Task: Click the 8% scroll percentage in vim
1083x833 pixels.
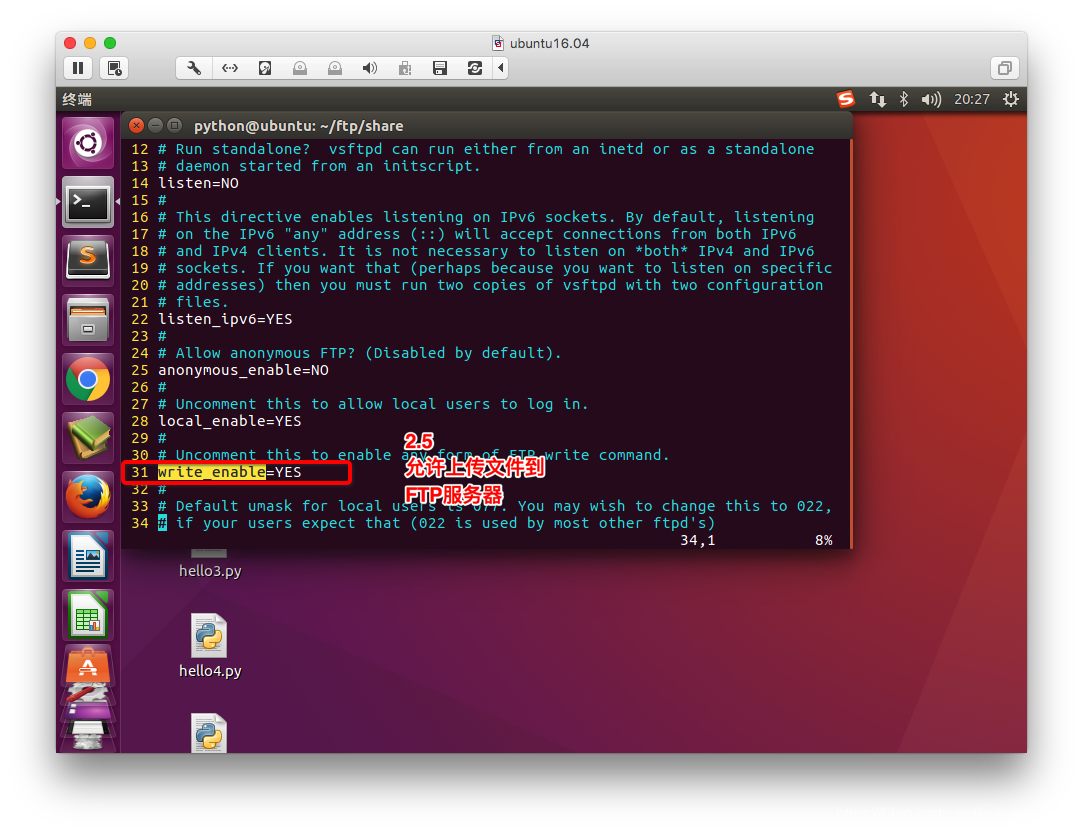Action: pyautogui.click(x=823, y=540)
